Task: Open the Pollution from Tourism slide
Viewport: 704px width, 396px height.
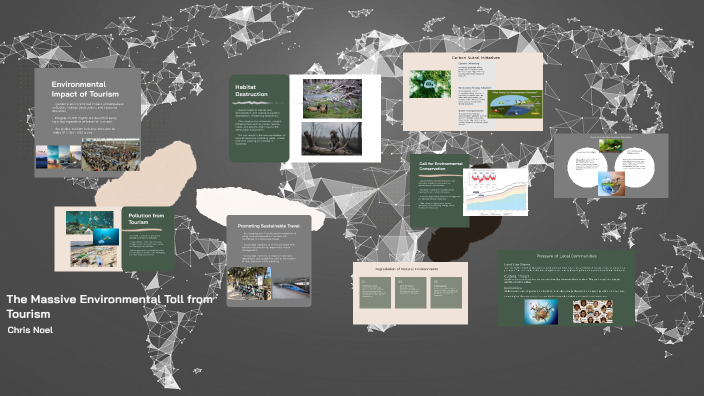Action: [x=114, y=239]
